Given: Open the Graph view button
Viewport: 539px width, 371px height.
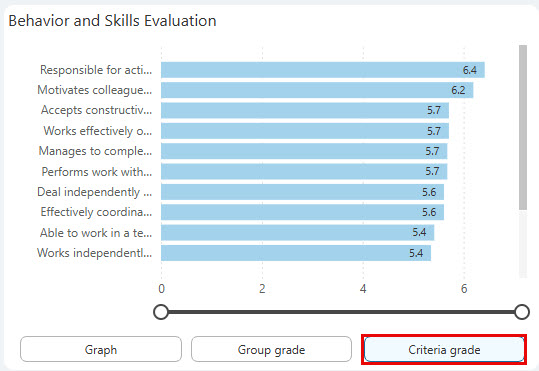Looking at the screenshot, I should coord(101,349).
